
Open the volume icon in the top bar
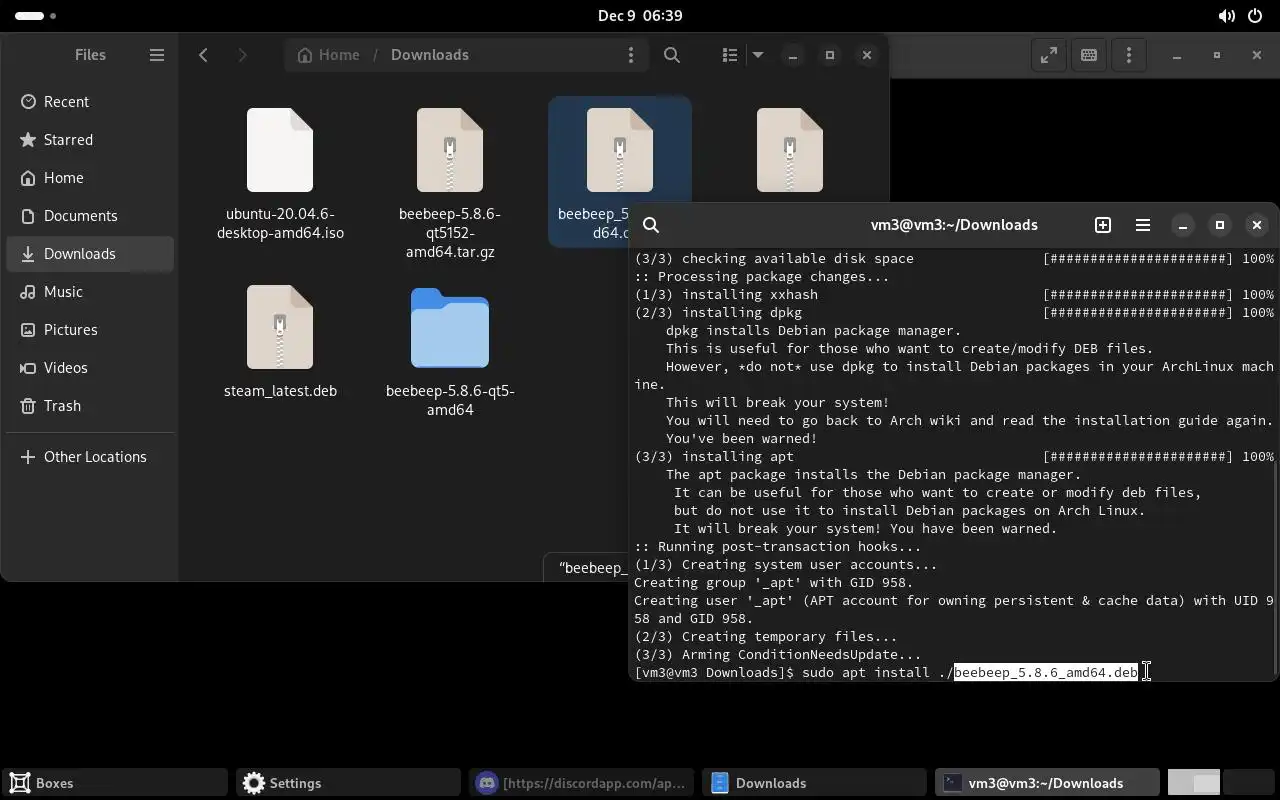(1227, 16)
